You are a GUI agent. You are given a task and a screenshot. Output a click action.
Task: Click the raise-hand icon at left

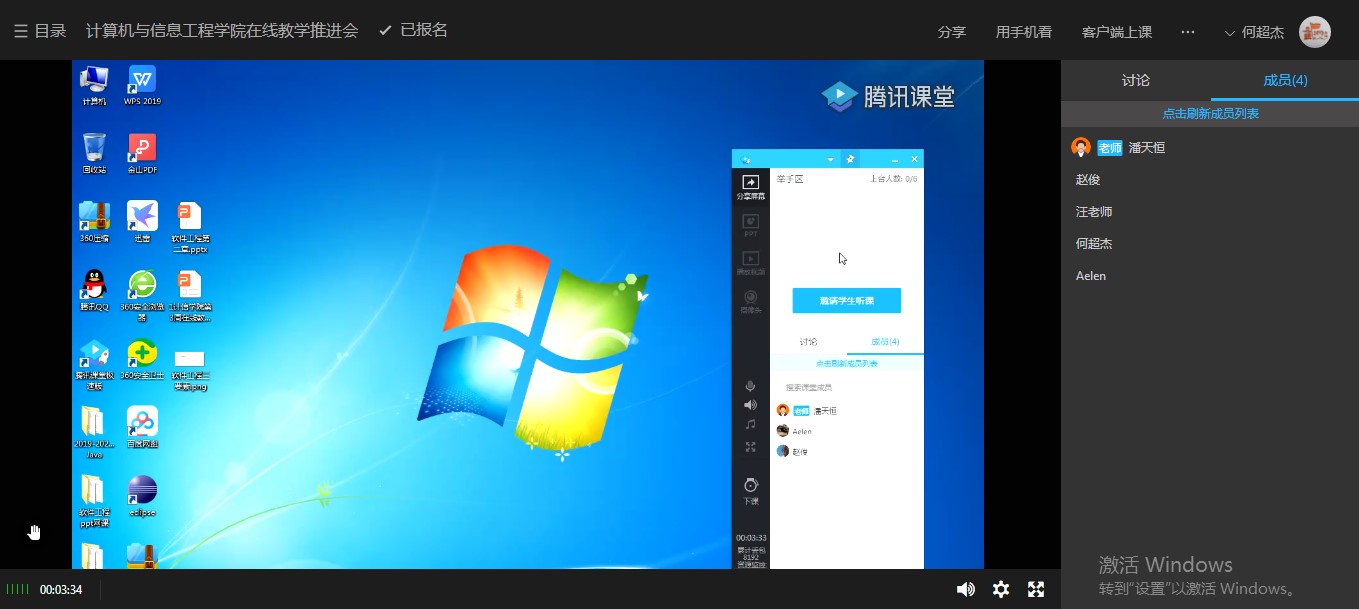[35, 532]
